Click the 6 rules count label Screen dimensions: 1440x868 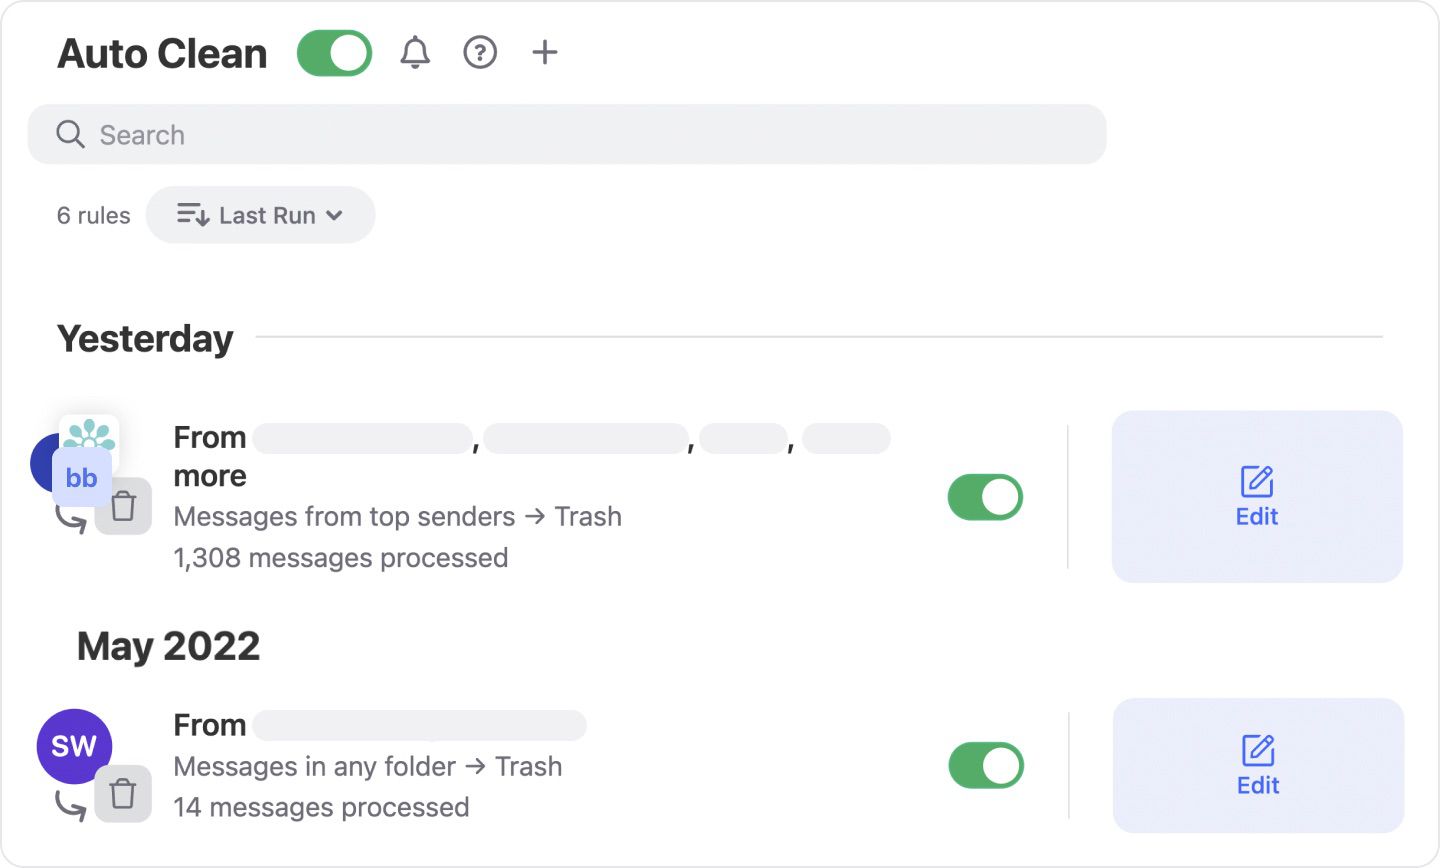pyautogui.click(x=92, y=215)
